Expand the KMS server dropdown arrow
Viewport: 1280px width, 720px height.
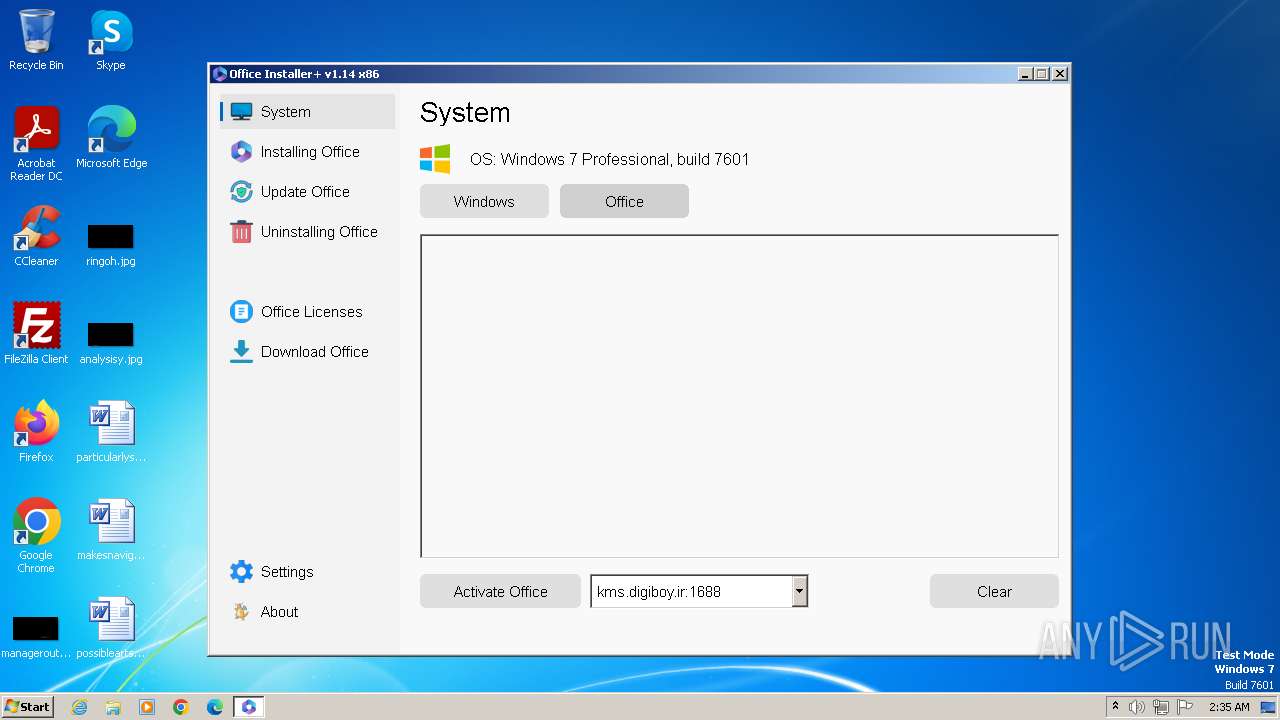pyautogui.click(x=799, y=591)
